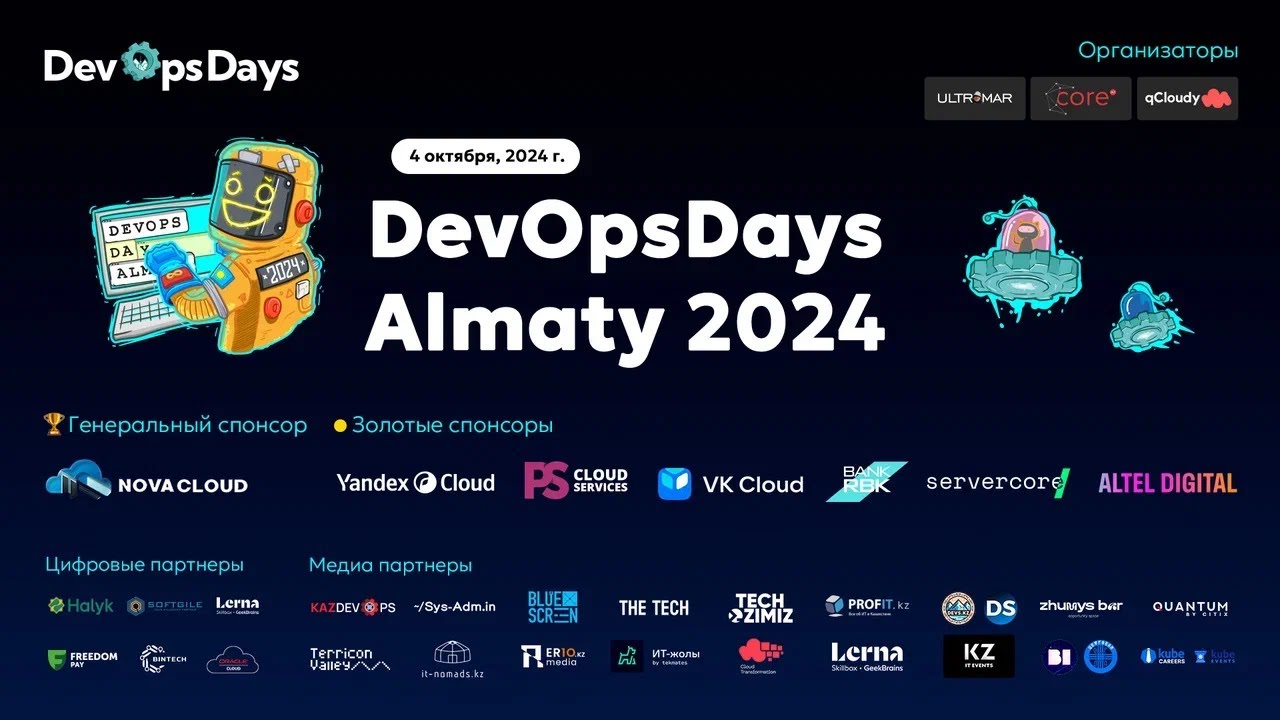Open the Bintech partner logo
This screenshot has width=1280, height=720.
click(163, 658)
